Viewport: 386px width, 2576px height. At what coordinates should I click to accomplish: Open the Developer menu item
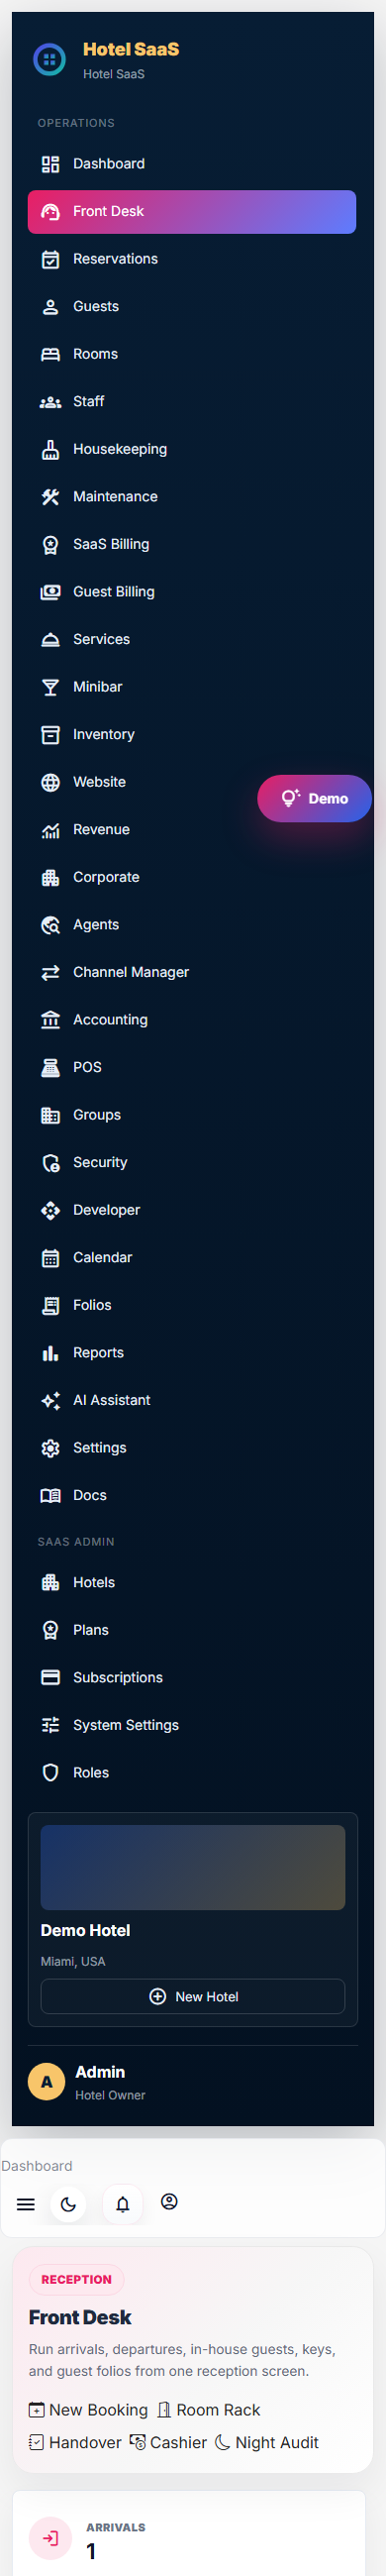(x=192, y=1210)
